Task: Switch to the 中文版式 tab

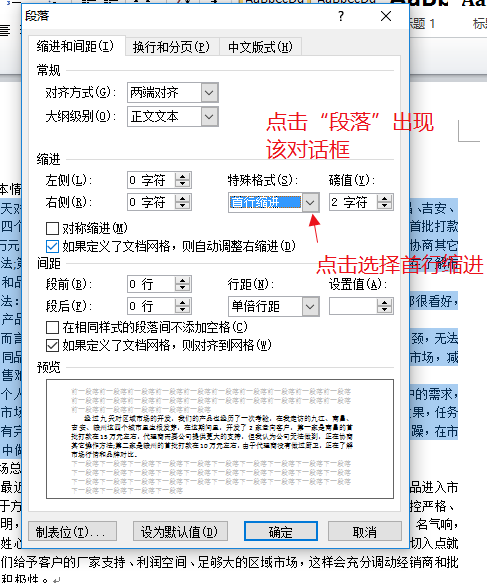Action: [x=260, y=47]
